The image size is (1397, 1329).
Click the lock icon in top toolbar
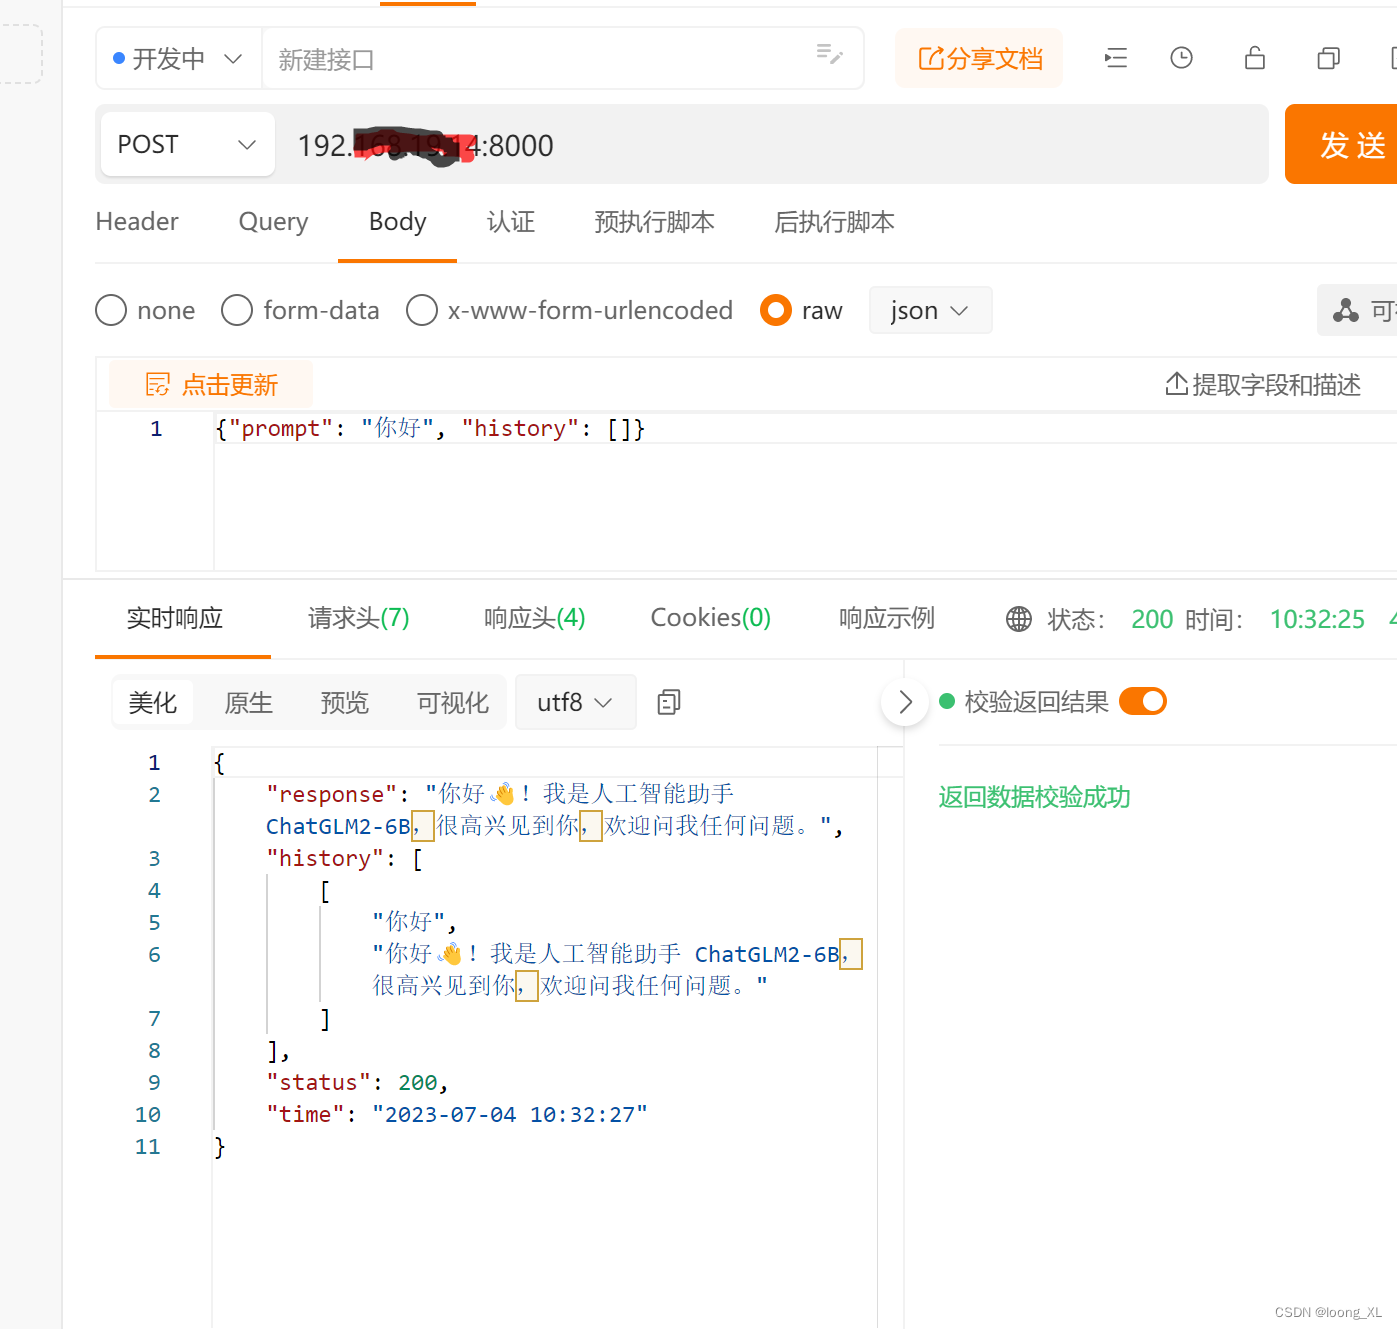(x=1255, y=58)
